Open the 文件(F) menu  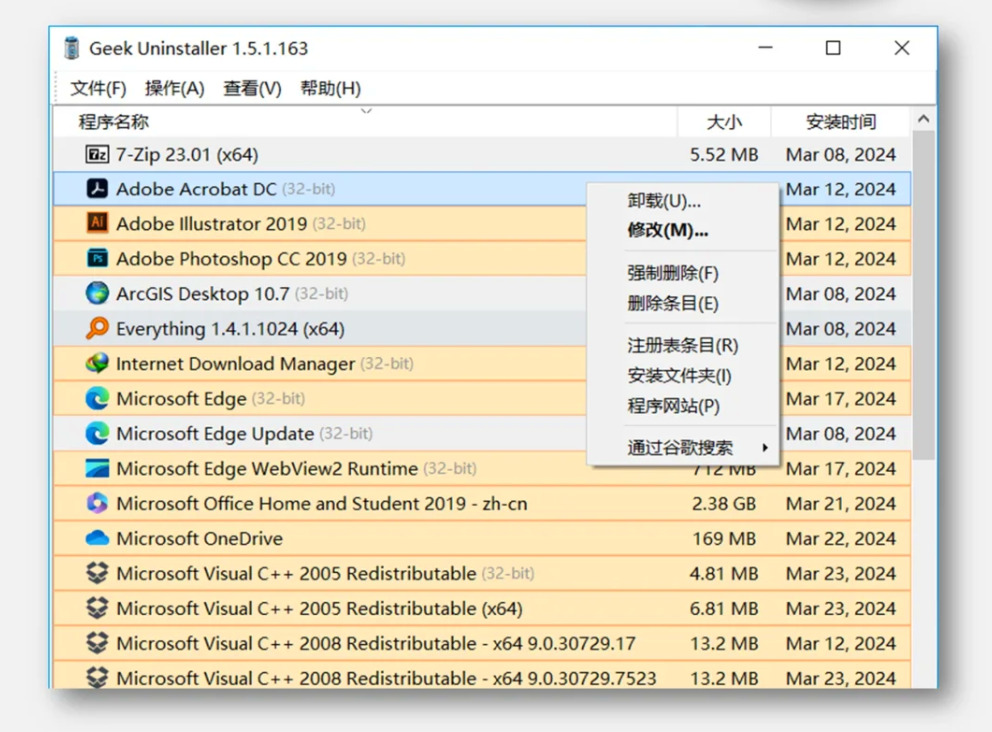tap(98, 88)
